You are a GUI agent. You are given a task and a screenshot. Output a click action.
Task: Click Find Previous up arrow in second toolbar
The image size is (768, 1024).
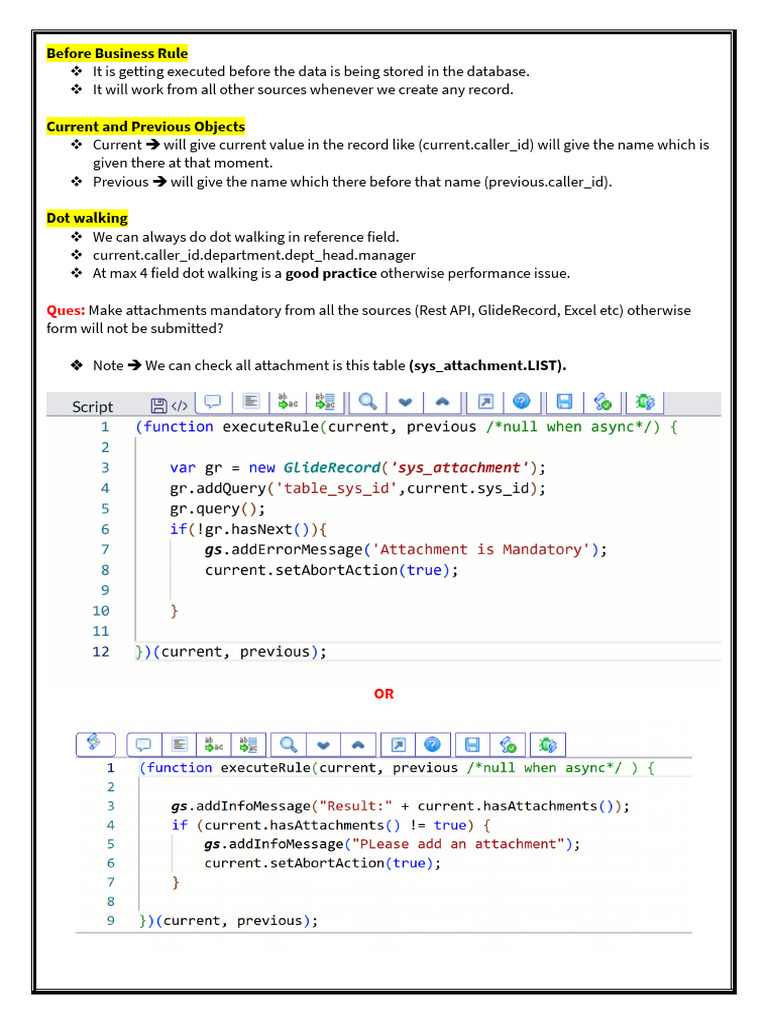358,744
